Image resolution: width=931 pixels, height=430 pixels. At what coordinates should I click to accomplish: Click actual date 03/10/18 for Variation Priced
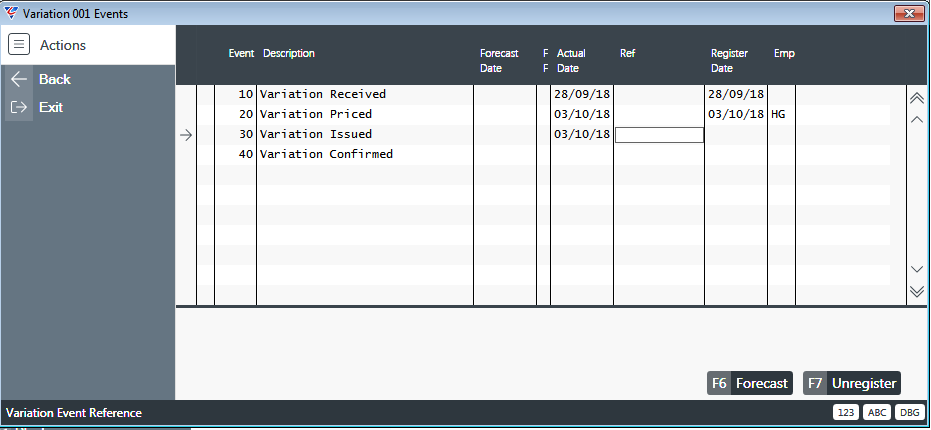point(582,114)
